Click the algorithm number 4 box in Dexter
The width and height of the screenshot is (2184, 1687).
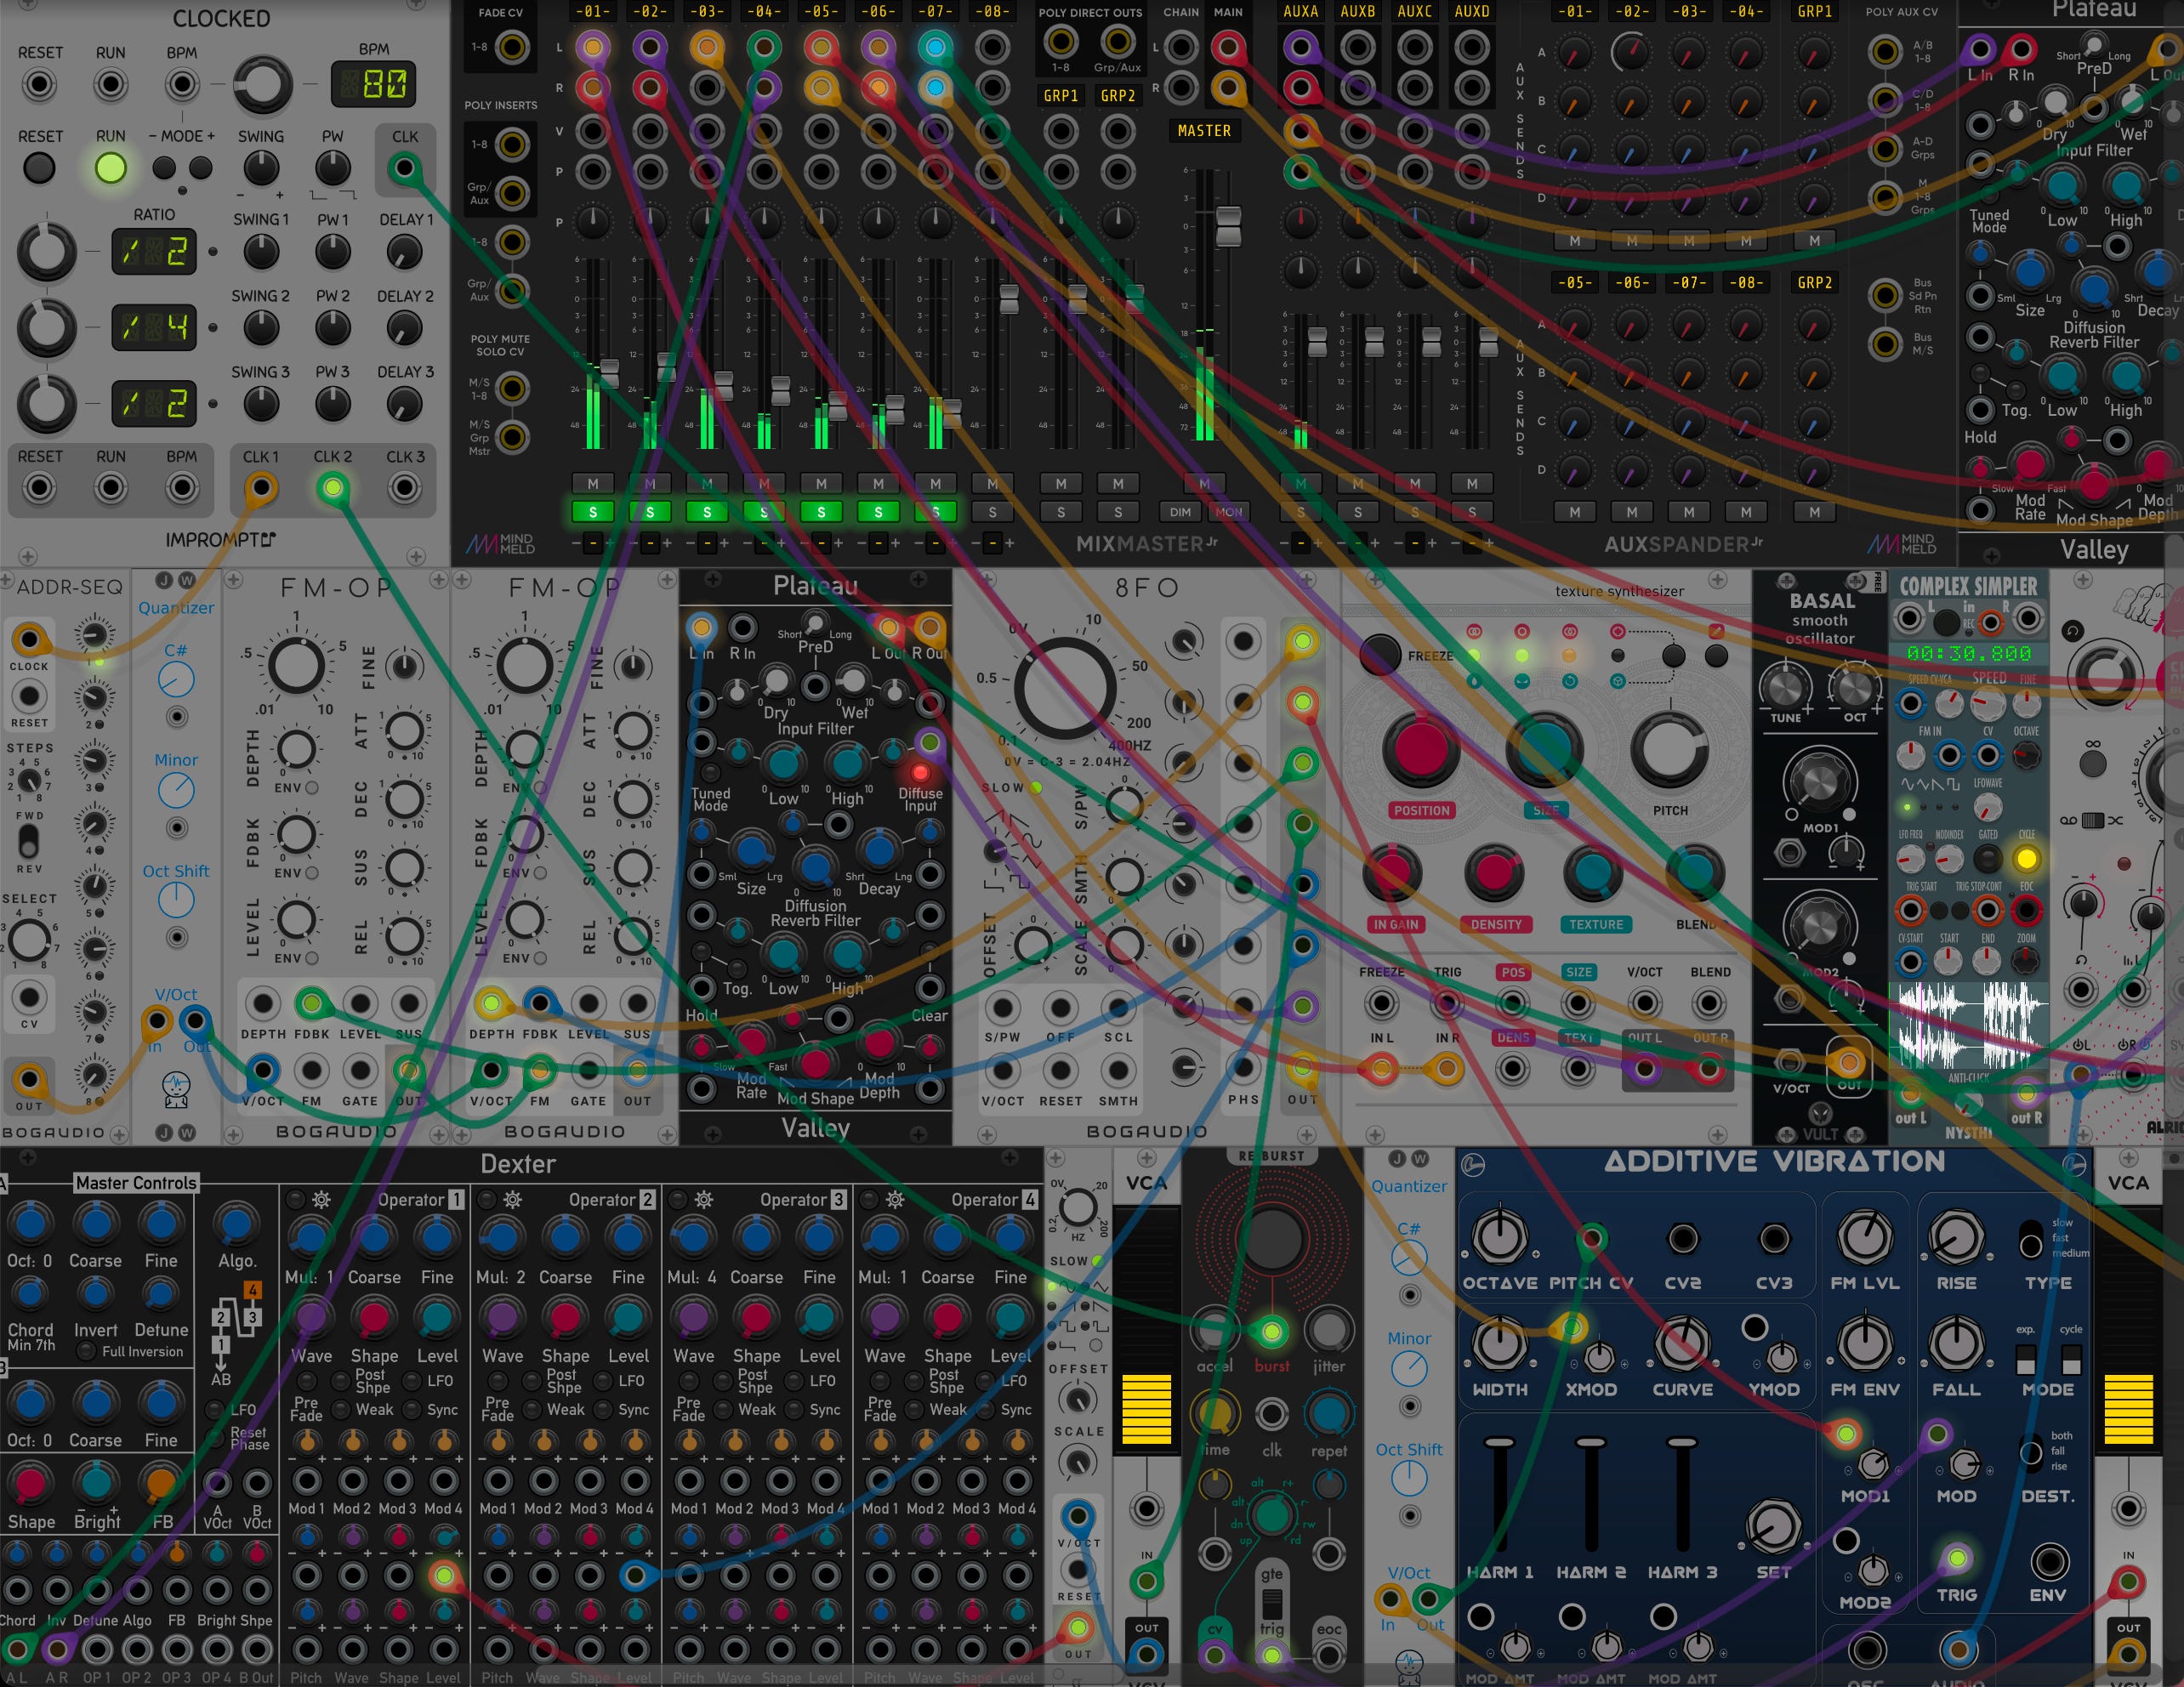click(253, 1291)
